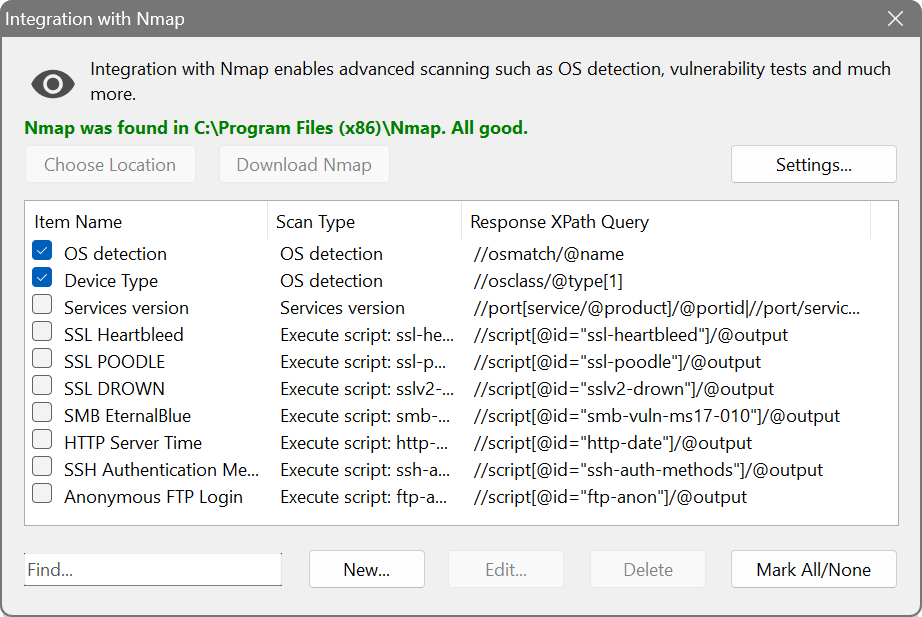Select the SSL Heartbleed item name
922x617 pixels.
124,335
